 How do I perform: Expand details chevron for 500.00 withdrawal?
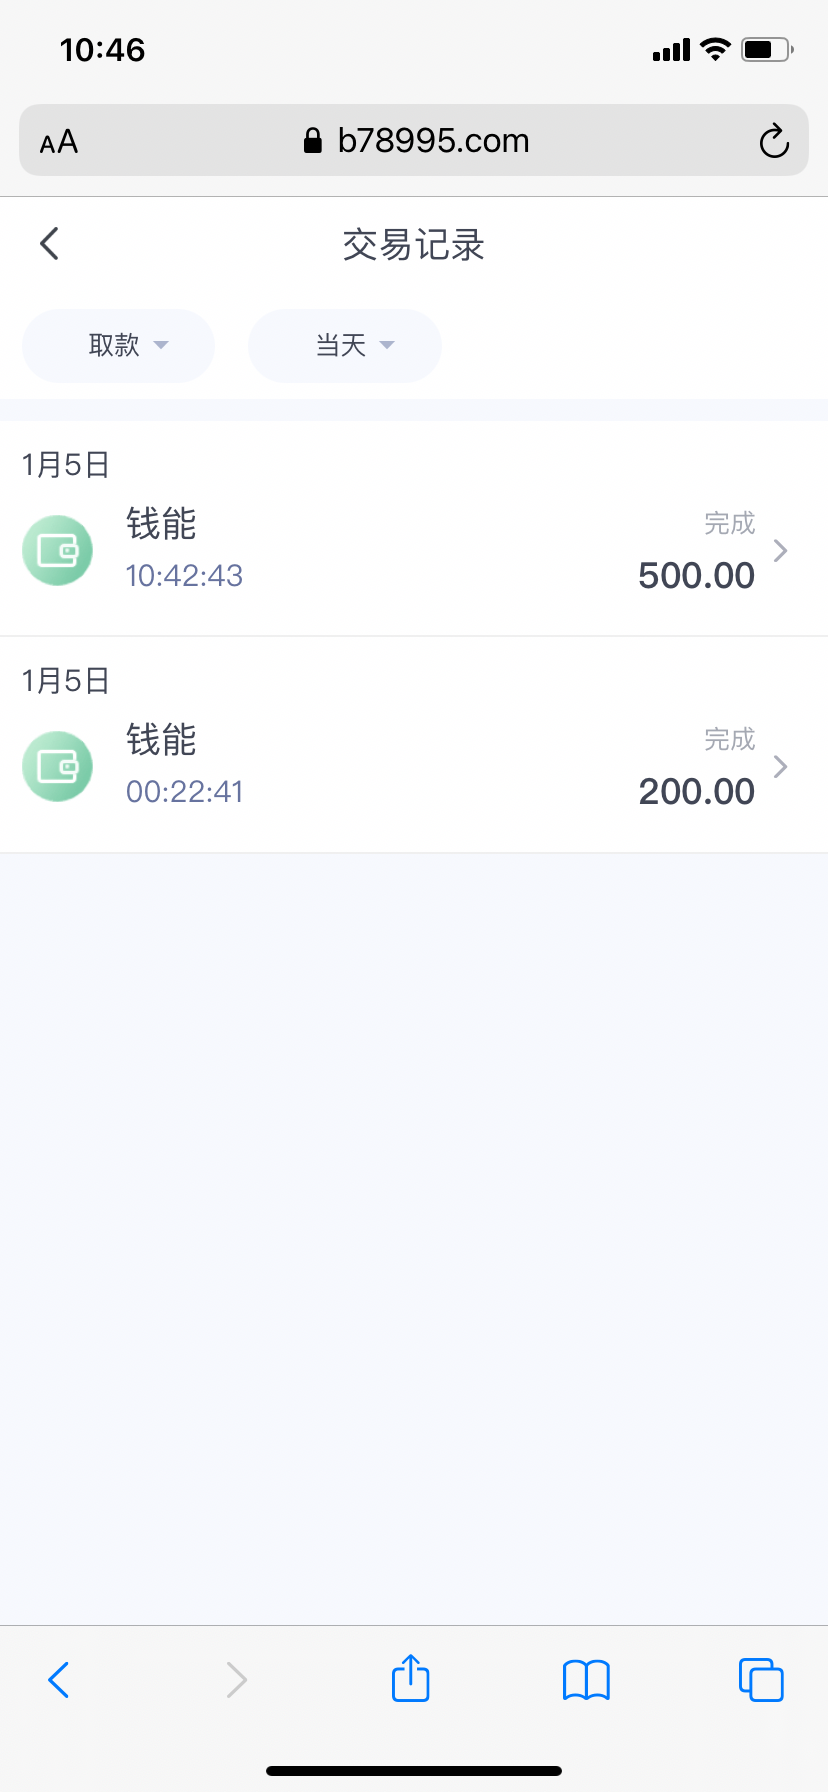781,550
